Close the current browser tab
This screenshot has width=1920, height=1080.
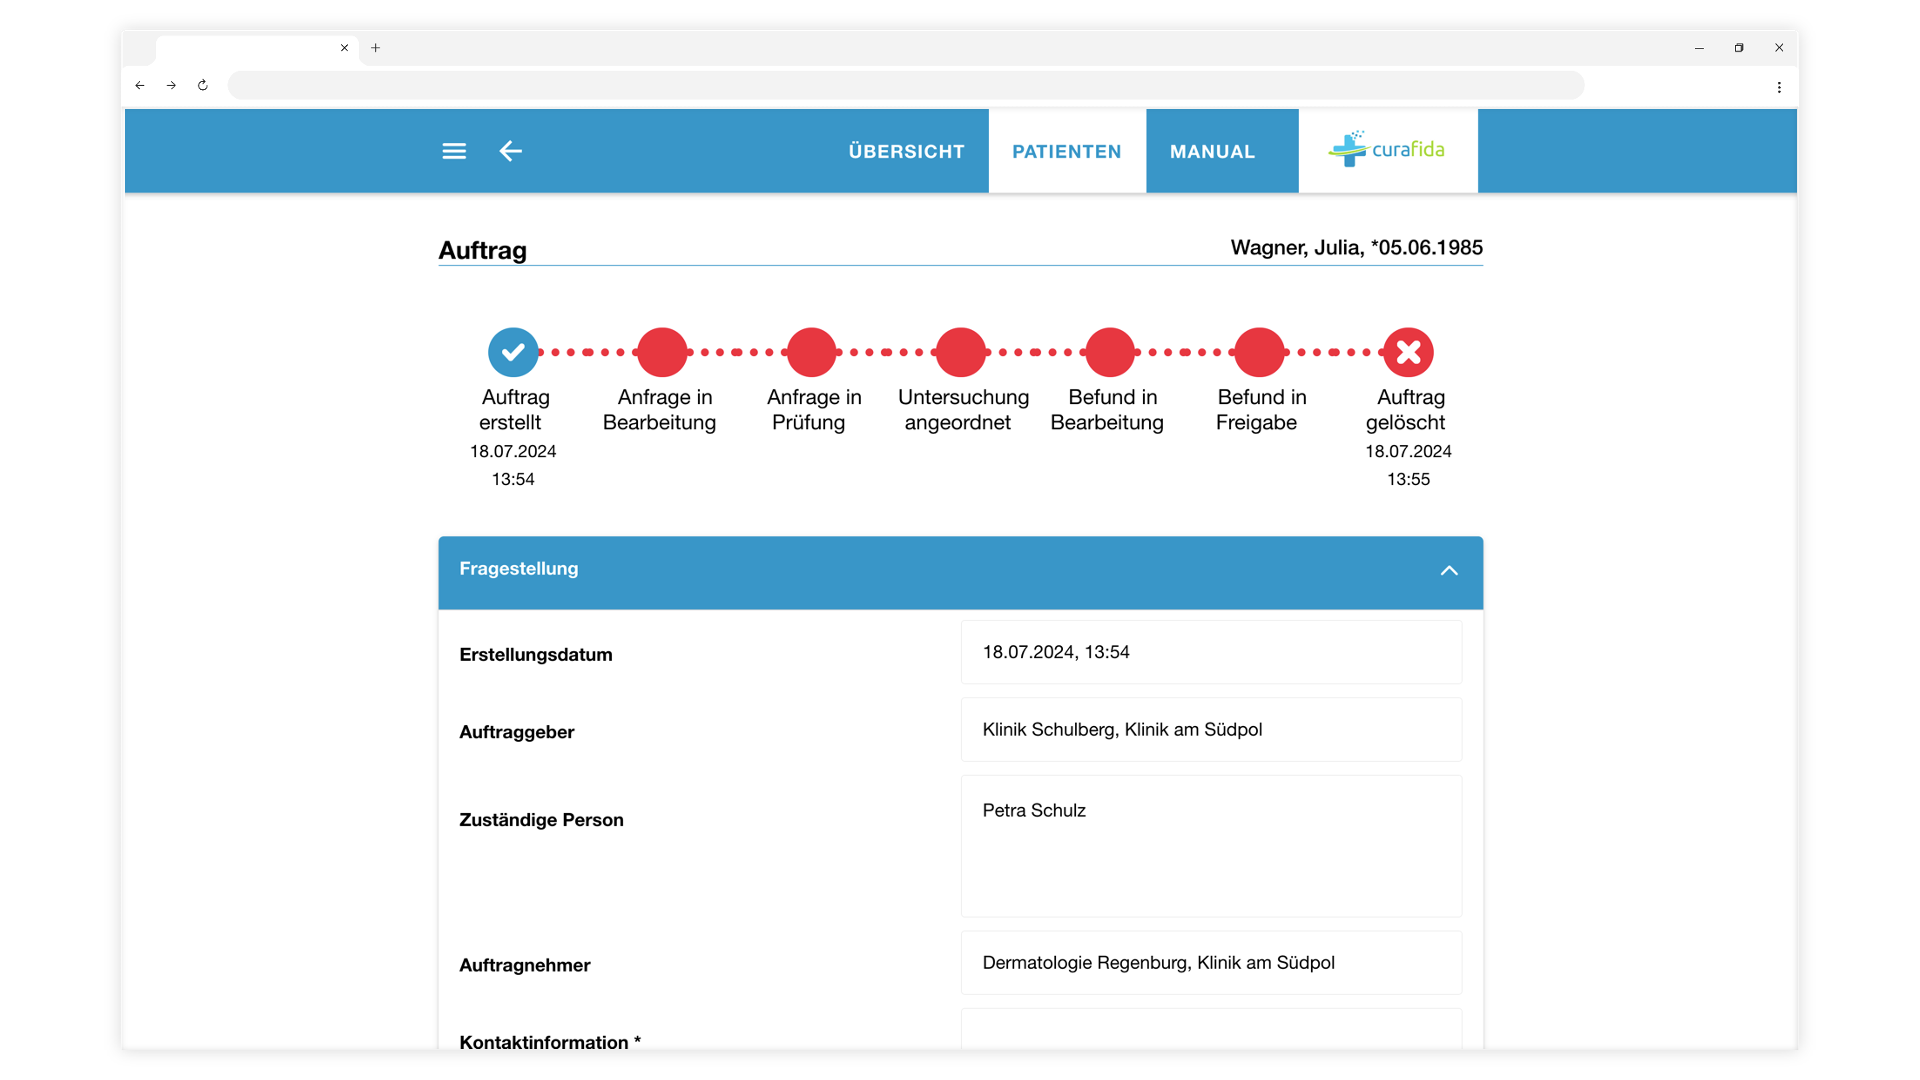click(344, 47)
